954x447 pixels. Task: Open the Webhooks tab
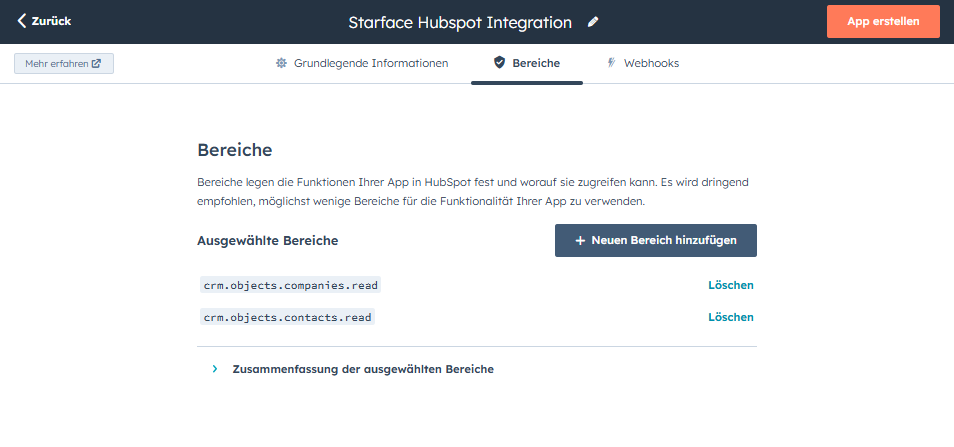pyautogui.click(x=651, y=63)
